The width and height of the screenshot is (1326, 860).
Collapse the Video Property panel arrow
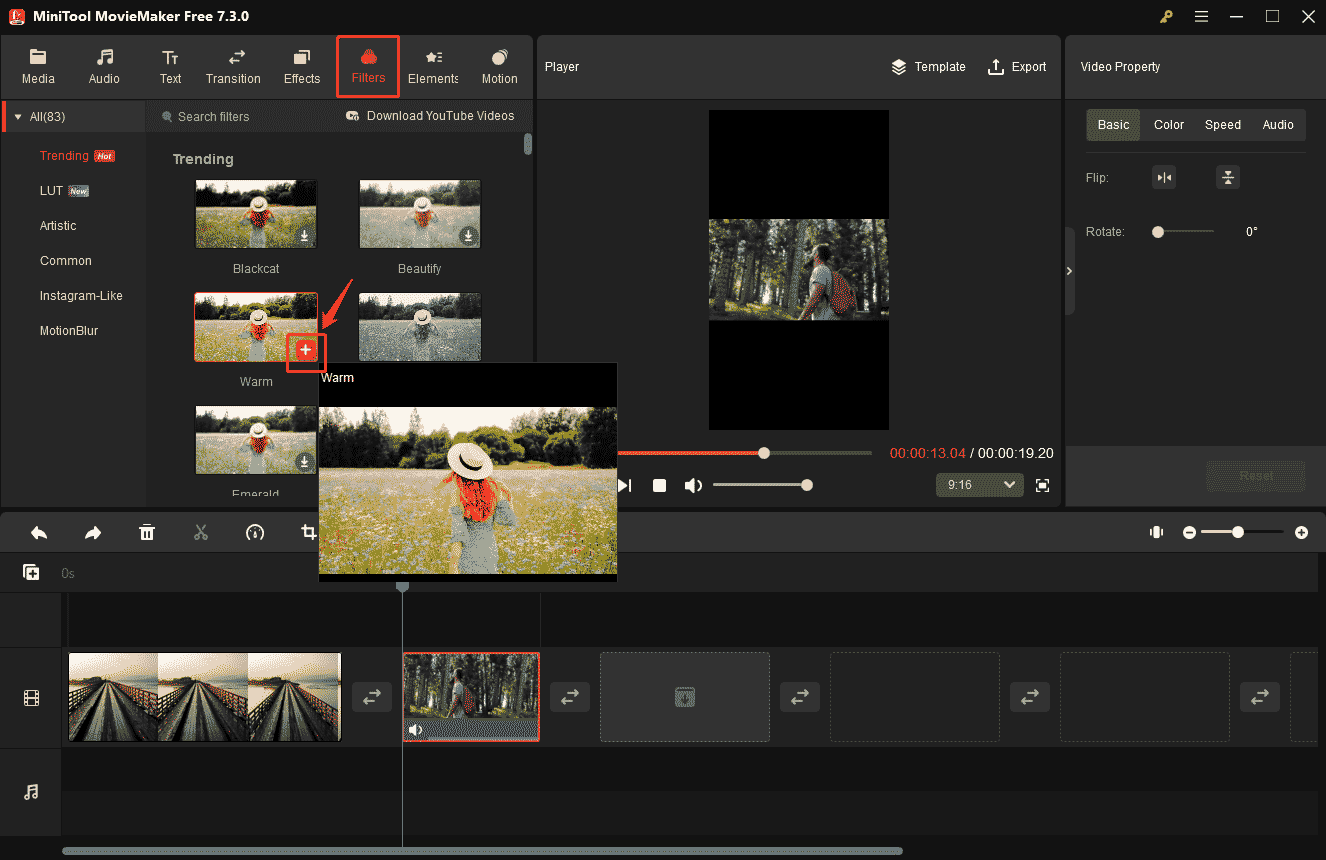click(1069, 271)
